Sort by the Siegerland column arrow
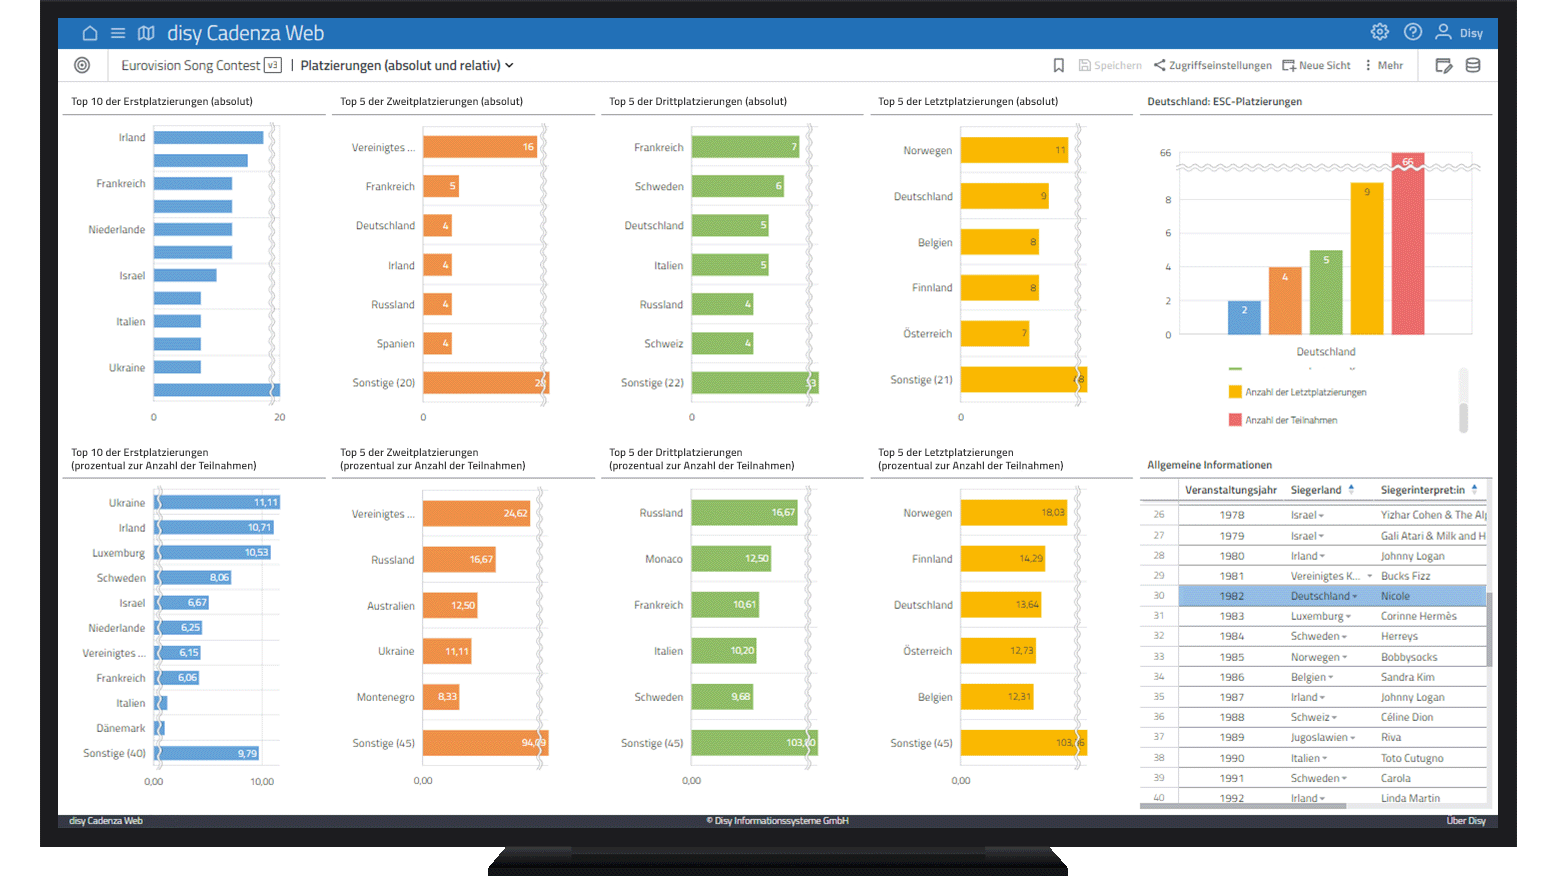 1351,489
